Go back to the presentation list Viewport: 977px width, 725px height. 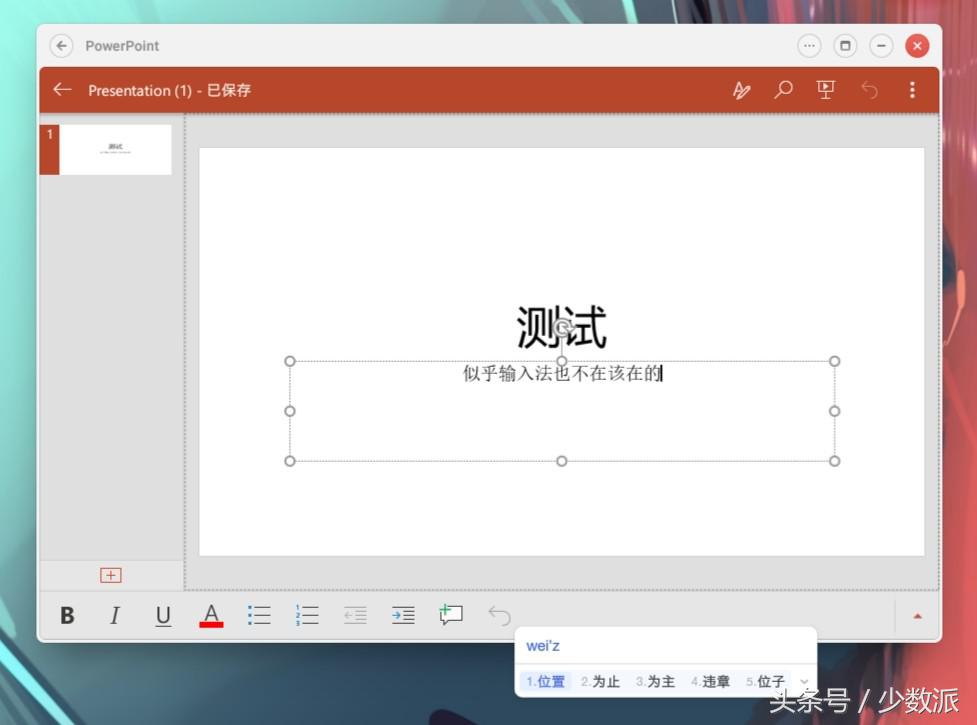tap(62, 90)
